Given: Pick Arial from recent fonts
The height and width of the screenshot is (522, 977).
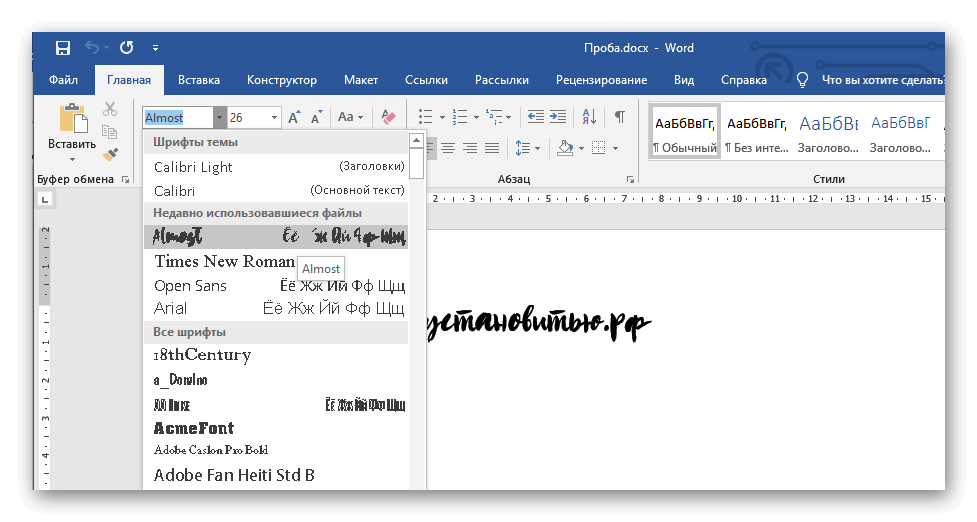Looking at the screenshot, I should [x=276, y=308].
